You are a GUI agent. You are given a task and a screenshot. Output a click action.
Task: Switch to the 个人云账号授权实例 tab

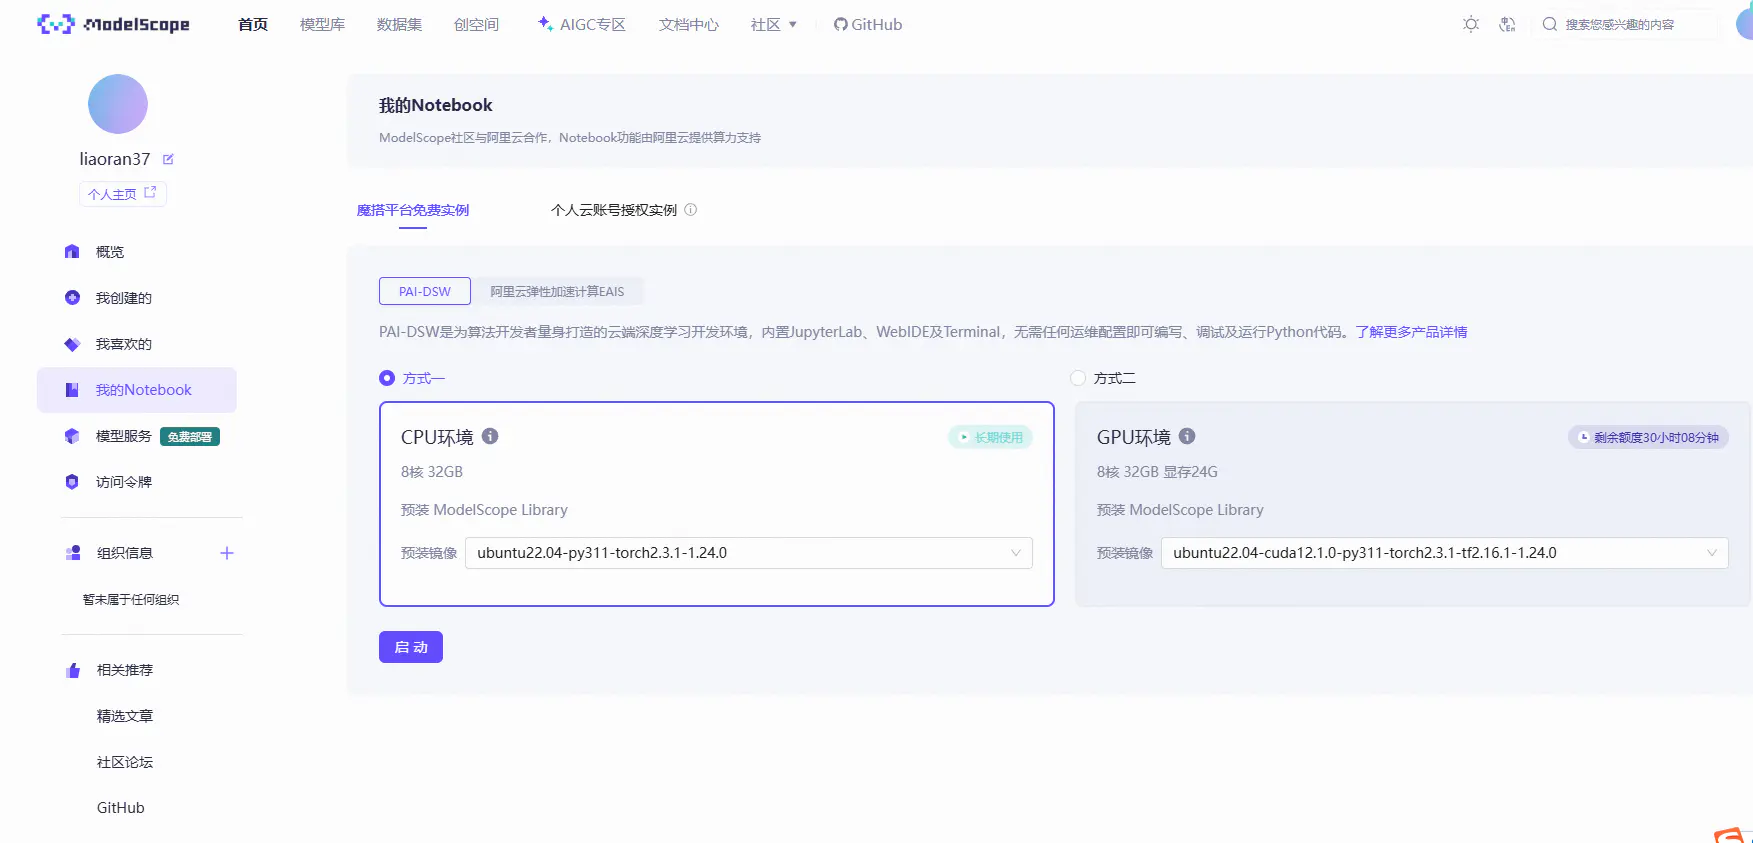(614, 210)
